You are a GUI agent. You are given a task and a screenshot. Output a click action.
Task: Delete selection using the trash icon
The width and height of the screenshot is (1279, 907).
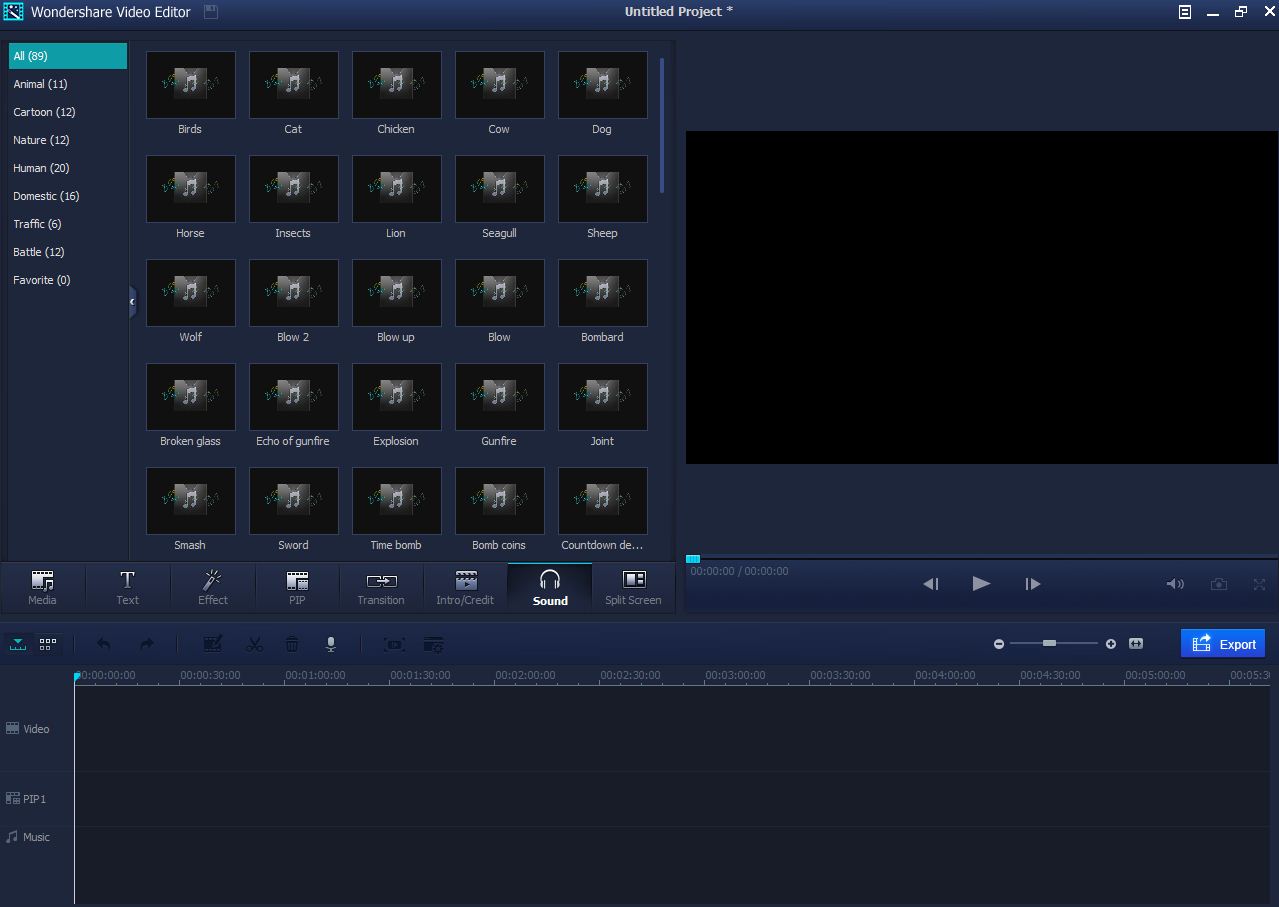292,644
